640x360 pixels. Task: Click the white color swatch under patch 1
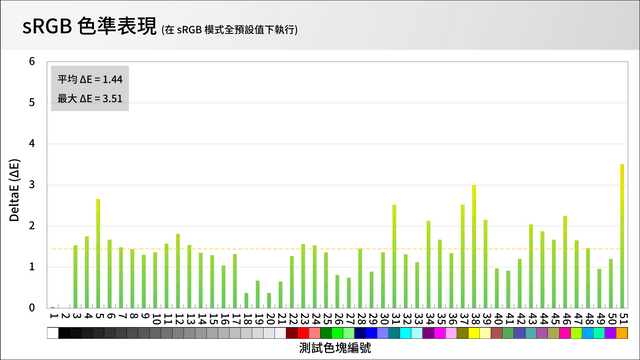53,333
